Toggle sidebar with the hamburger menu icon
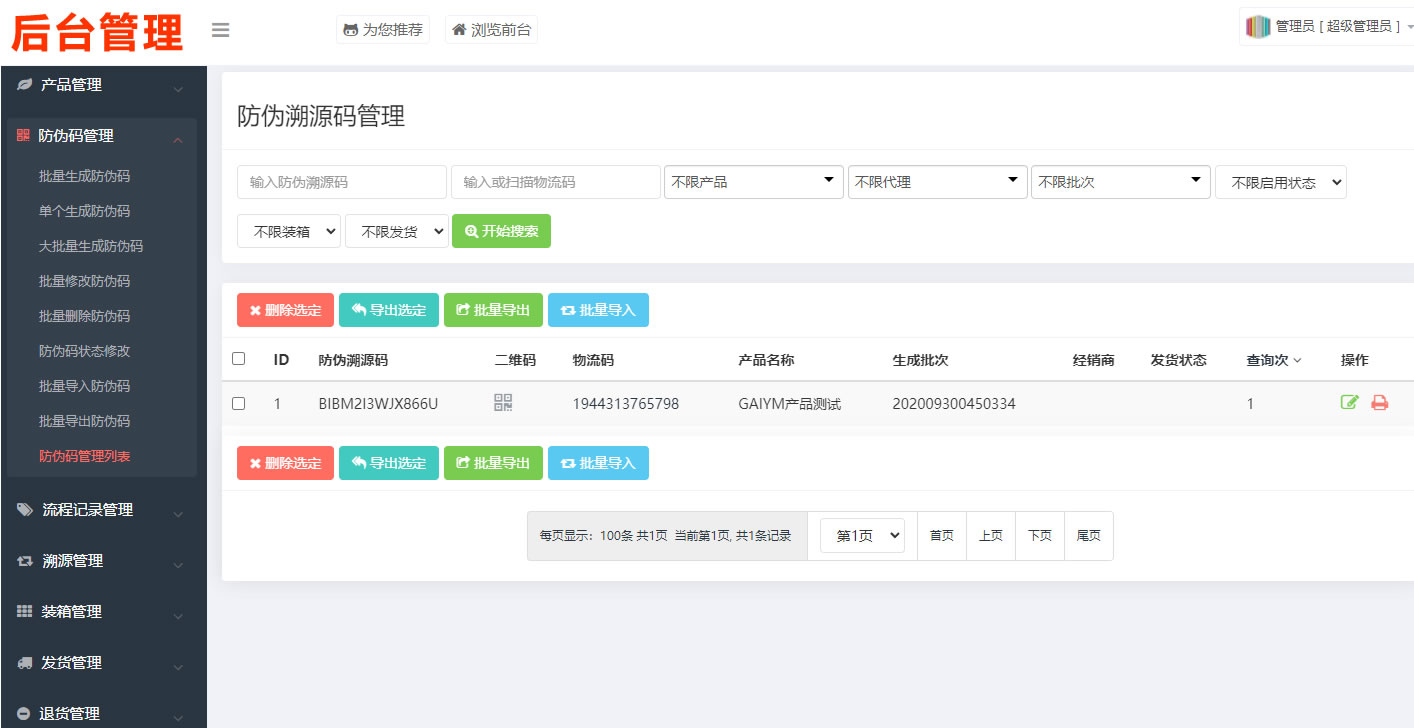The width and height of the screenshot is (1414, 728). (x=221, y=30)
